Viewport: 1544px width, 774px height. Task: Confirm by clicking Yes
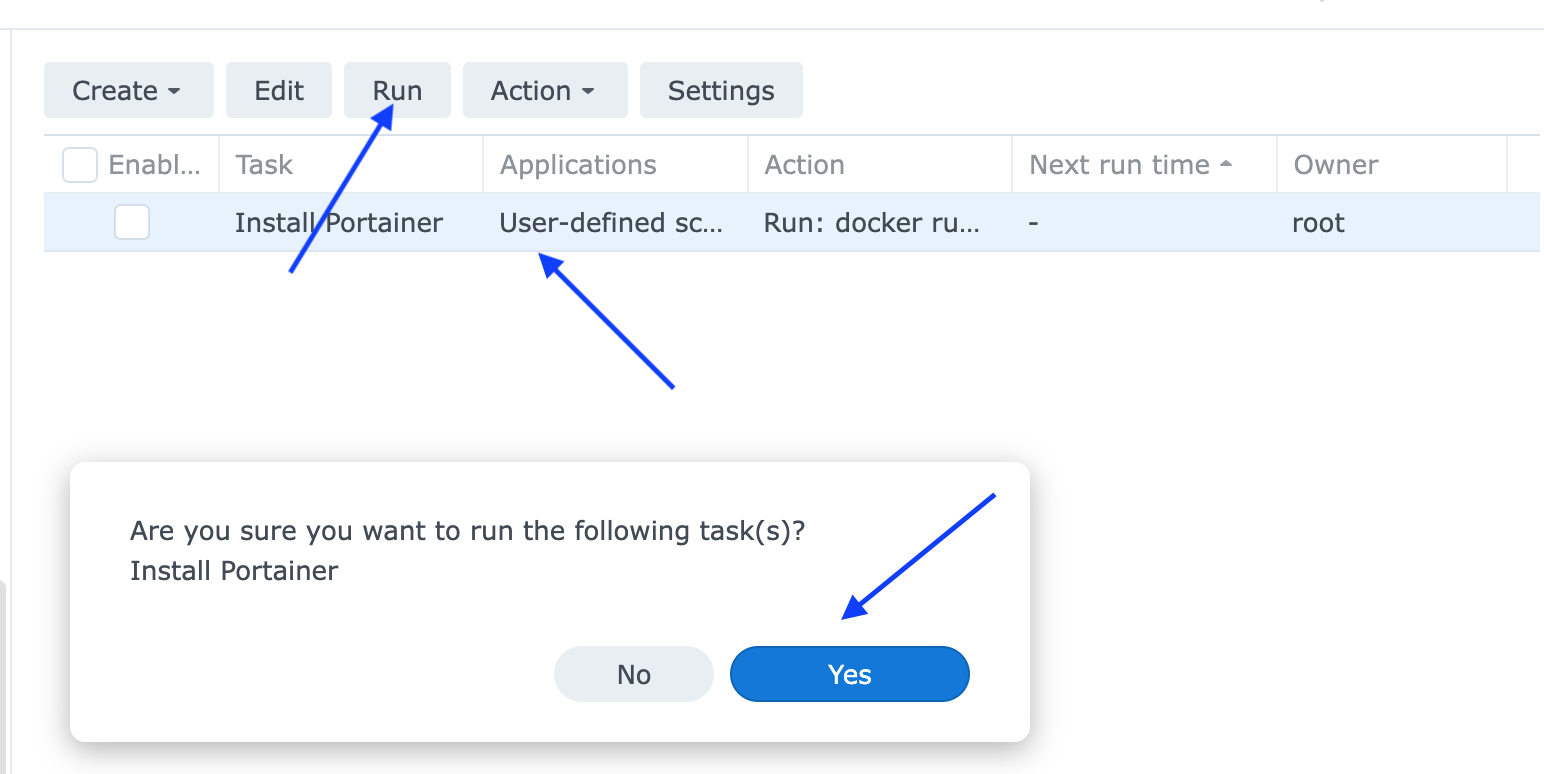[849, 674]
